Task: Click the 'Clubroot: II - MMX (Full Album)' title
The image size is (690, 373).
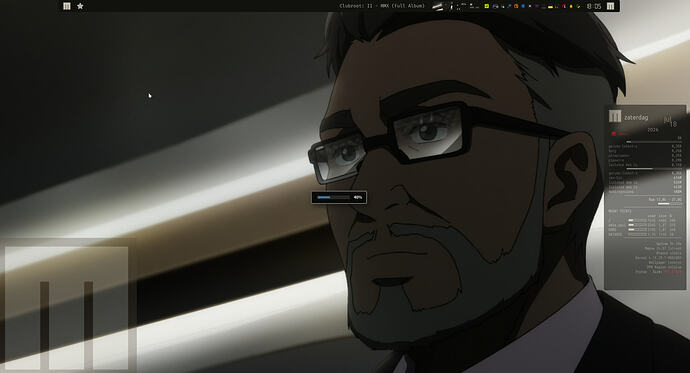Action: pyautogui.click(x=382, y=6)
